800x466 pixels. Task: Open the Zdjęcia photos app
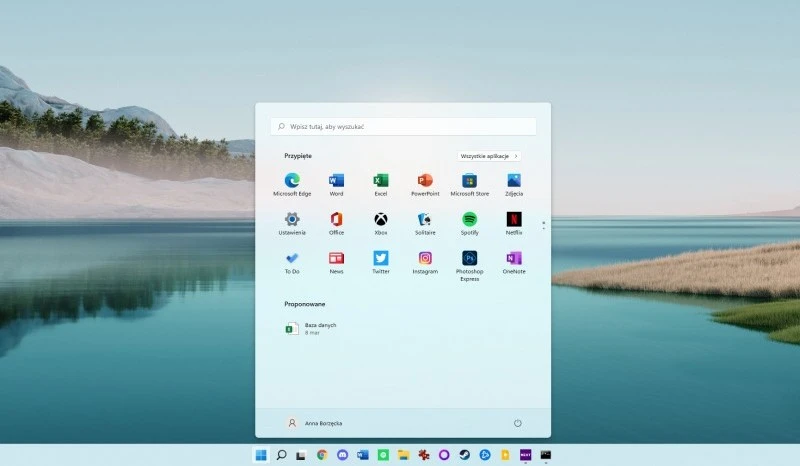point(514,184)
